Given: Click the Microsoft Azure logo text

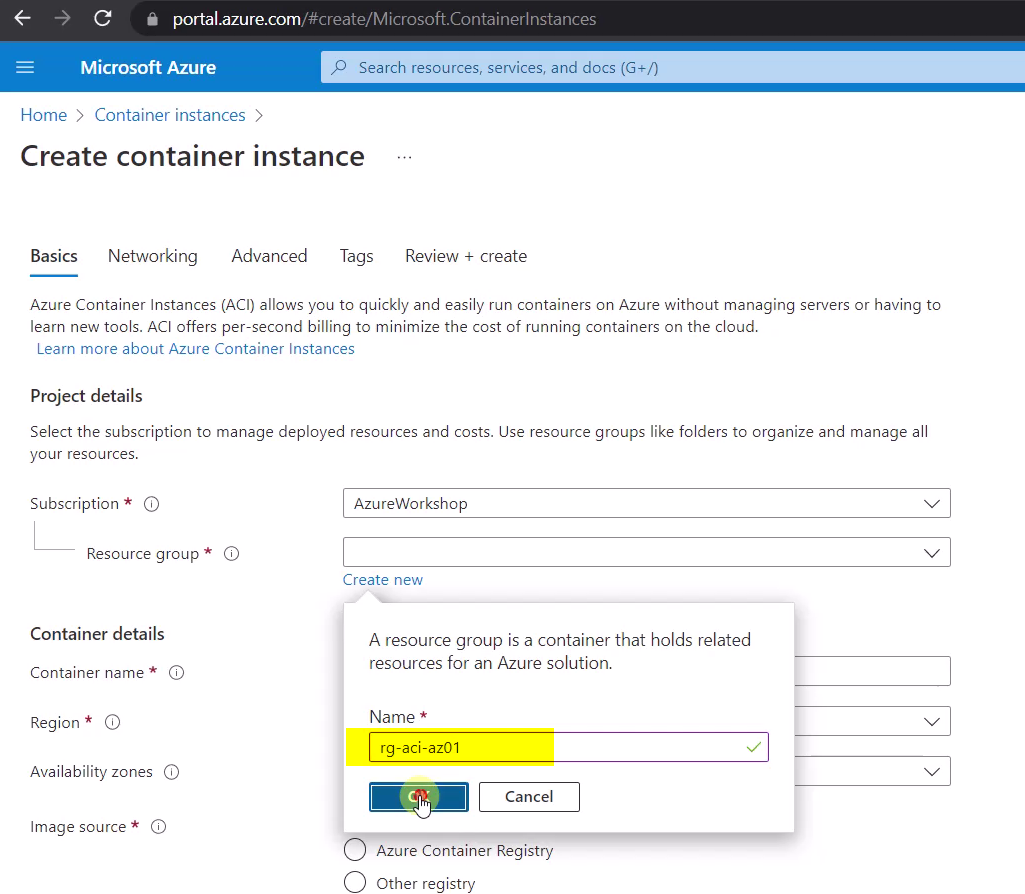Looking at the screenshot, I should pos(148,67).
